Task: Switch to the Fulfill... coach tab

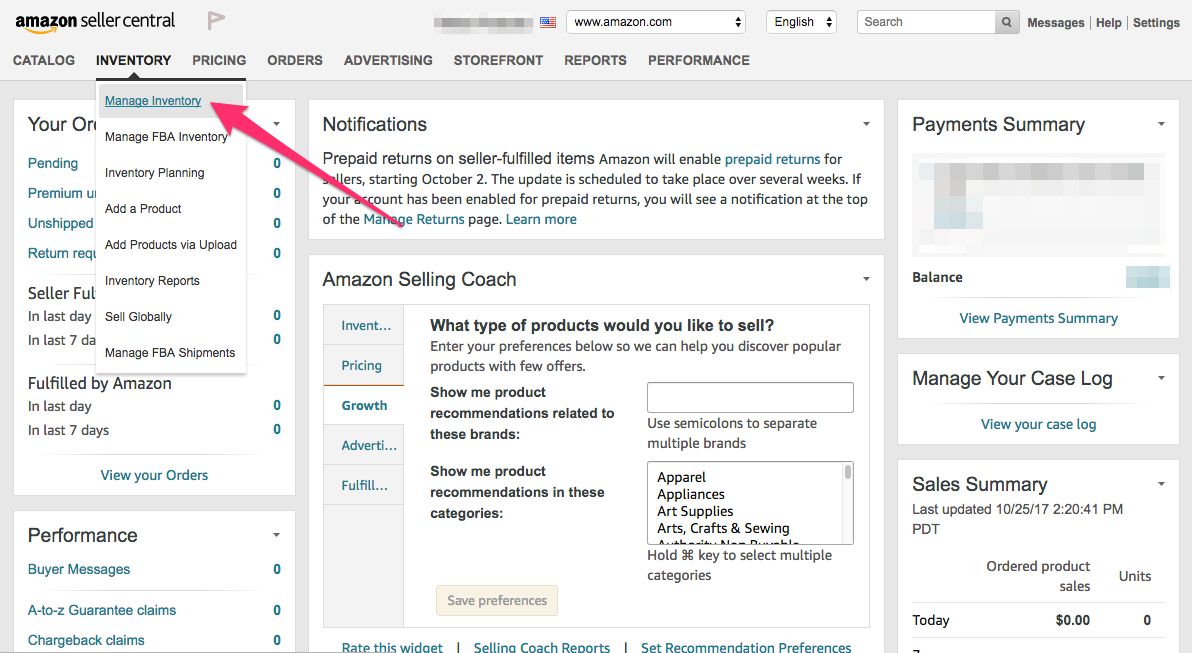Action: [x=363, y=485]
